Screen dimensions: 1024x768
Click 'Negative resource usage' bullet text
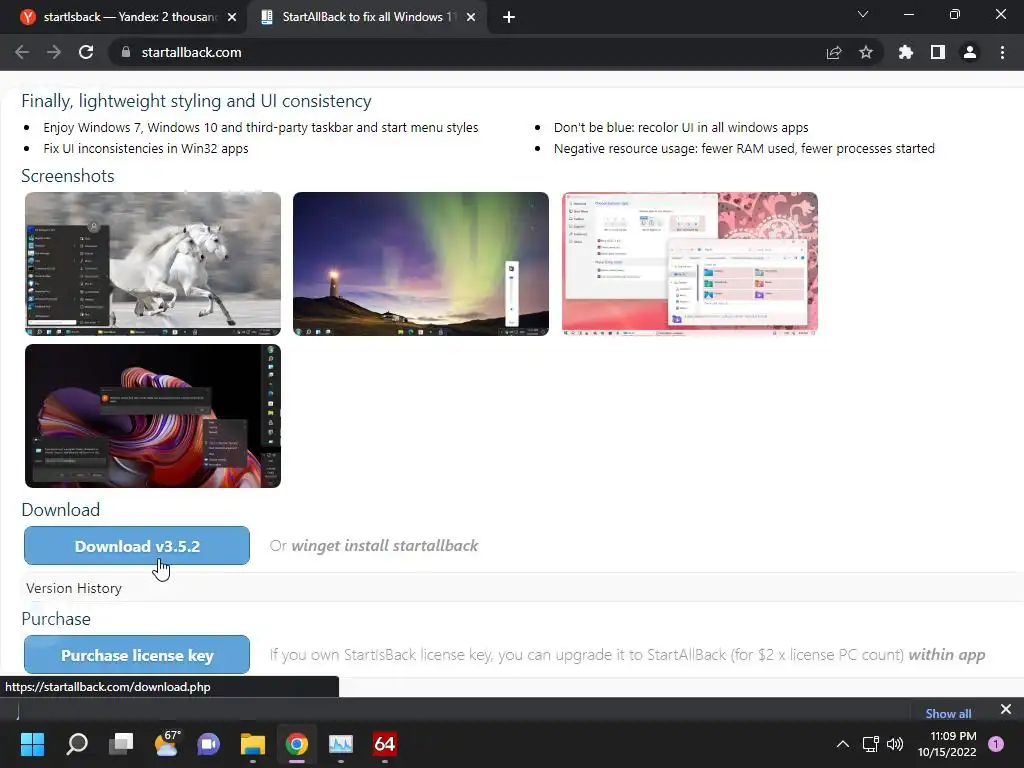tap(744, 148)
